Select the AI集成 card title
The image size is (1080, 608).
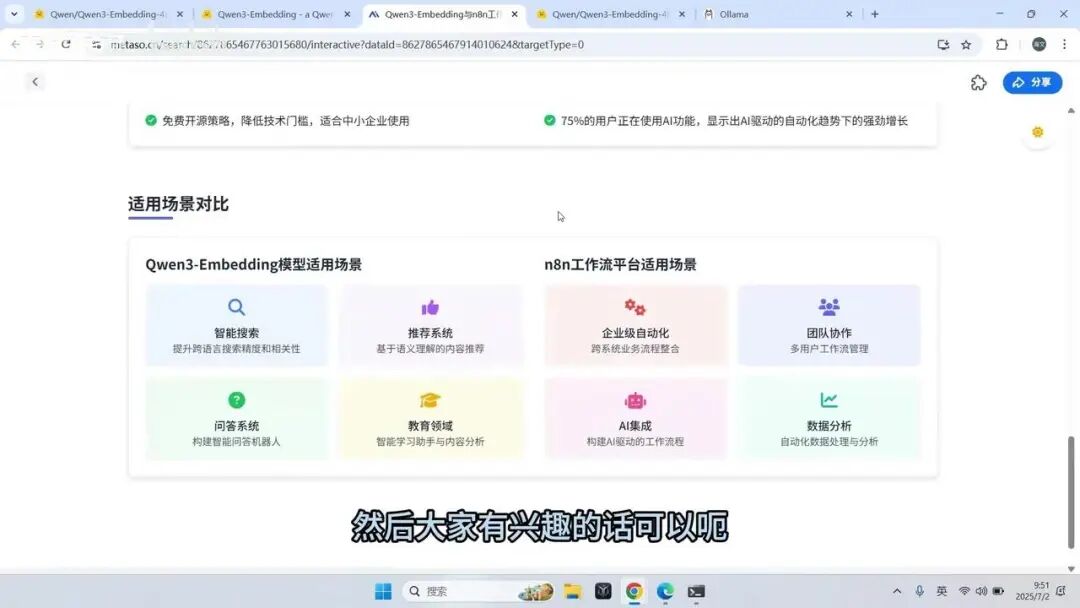[635, 426]
